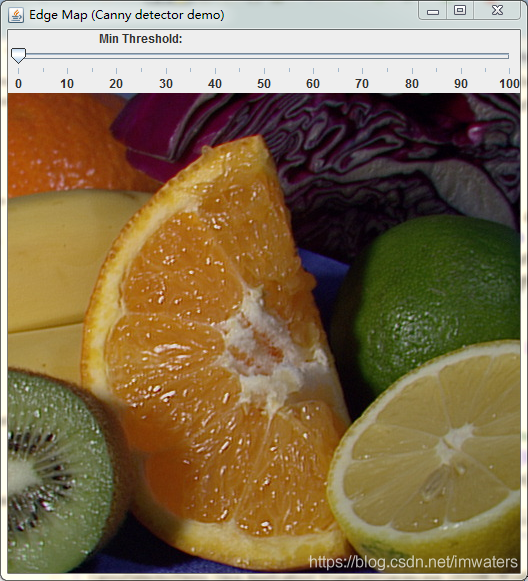
Task: Click the Java icon in title bar
Action: point(16,15)
